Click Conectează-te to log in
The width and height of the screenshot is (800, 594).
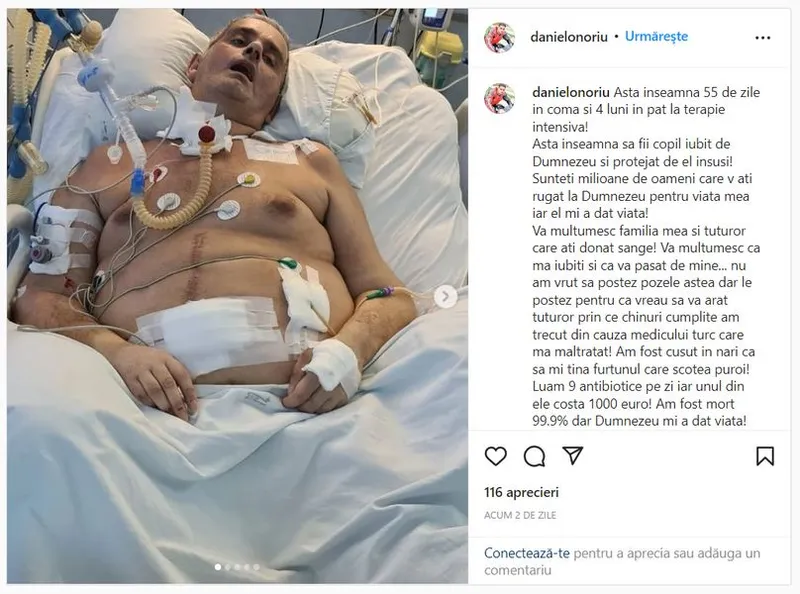[527, 553]
